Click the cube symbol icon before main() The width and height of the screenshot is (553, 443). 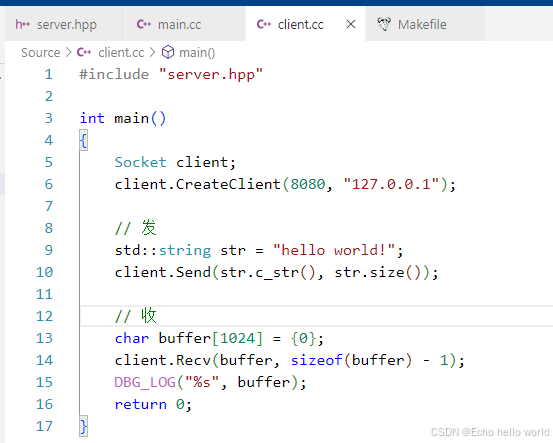(x=168, y=52)
